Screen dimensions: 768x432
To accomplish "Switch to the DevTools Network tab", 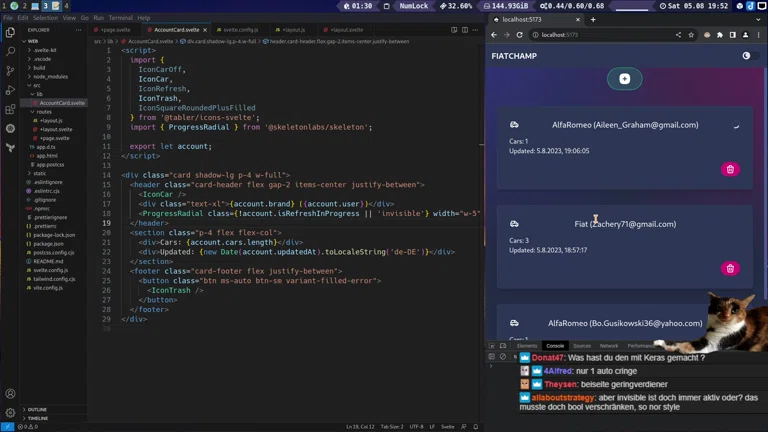I will 609,346.
